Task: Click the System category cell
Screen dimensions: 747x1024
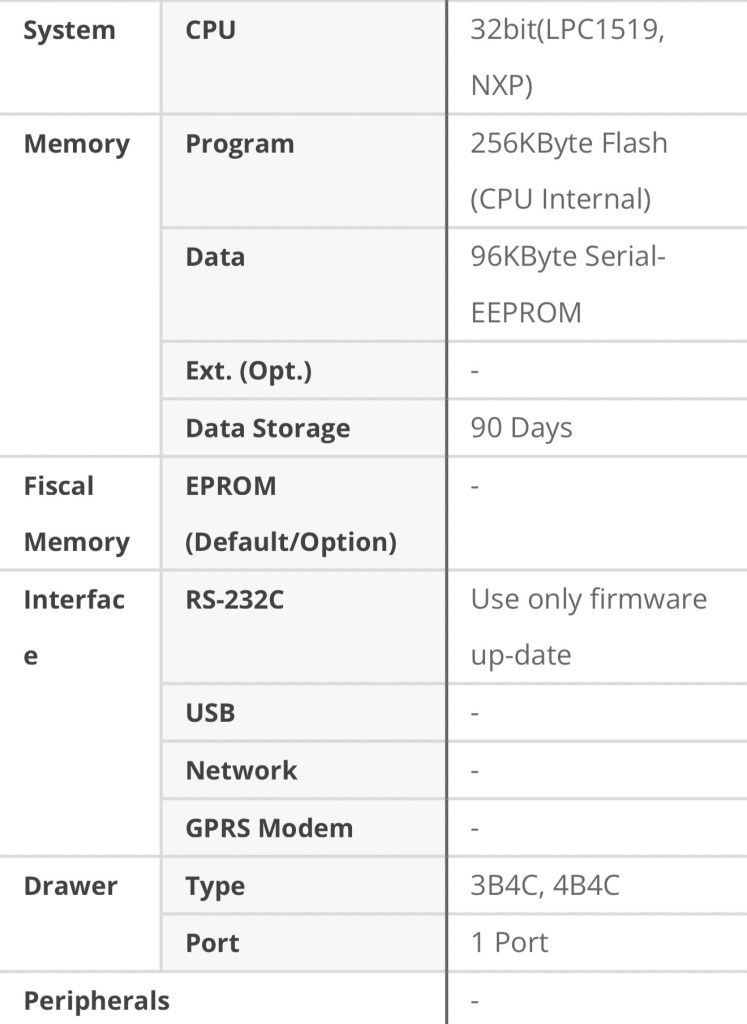Action: pyautogui.click(x=69, y=30)
